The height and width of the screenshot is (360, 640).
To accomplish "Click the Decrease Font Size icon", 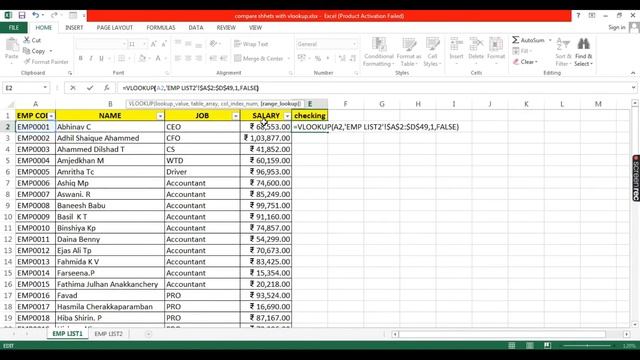I will coord(164,44).
